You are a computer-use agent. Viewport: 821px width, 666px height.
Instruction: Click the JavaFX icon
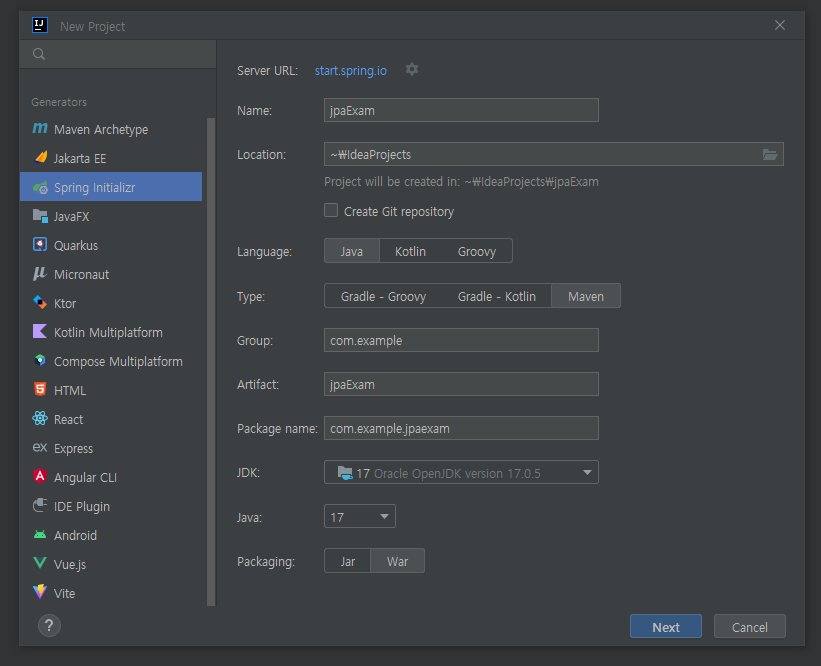pos(40,216)
